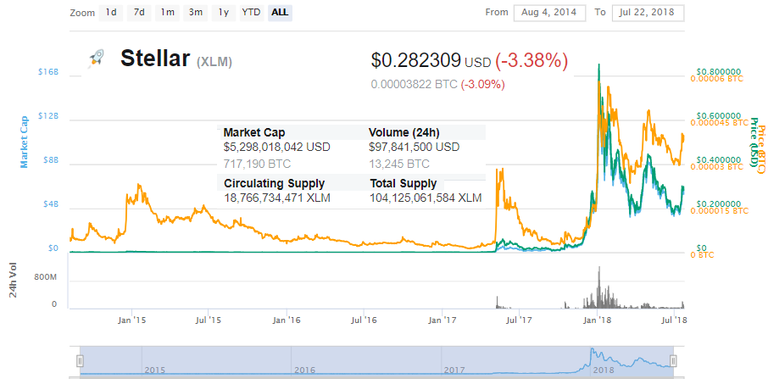Click the Market Cap axis label
768x379 pixels.
(24, 142)
